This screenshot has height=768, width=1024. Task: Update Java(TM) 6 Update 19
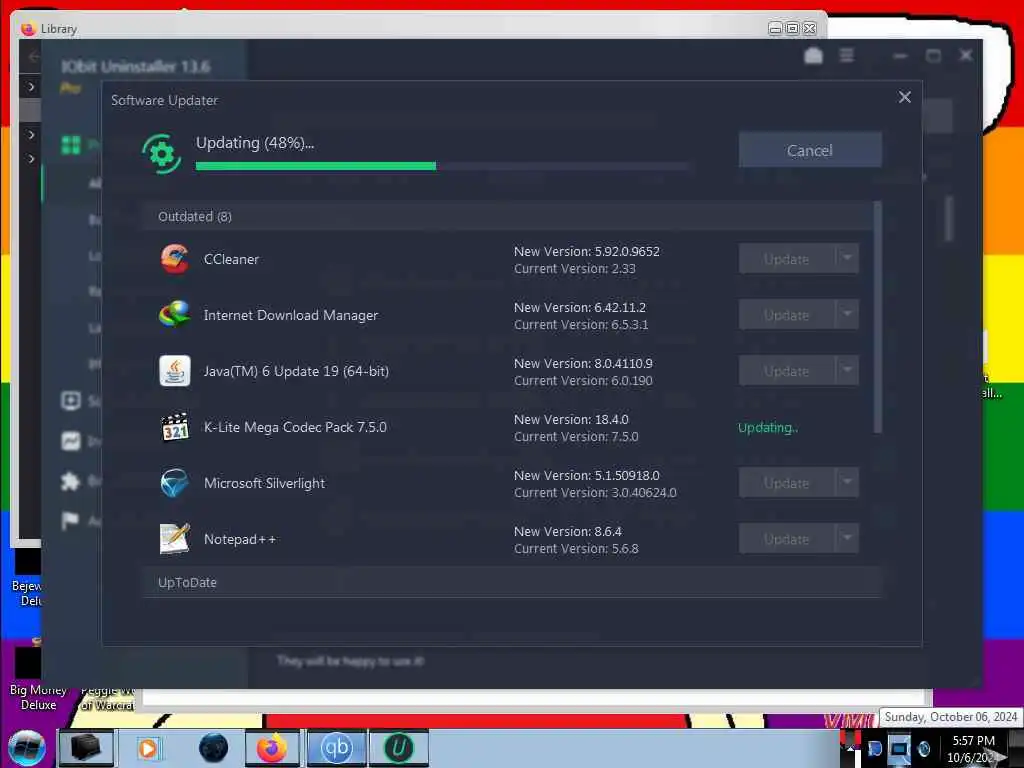point(786,372)
